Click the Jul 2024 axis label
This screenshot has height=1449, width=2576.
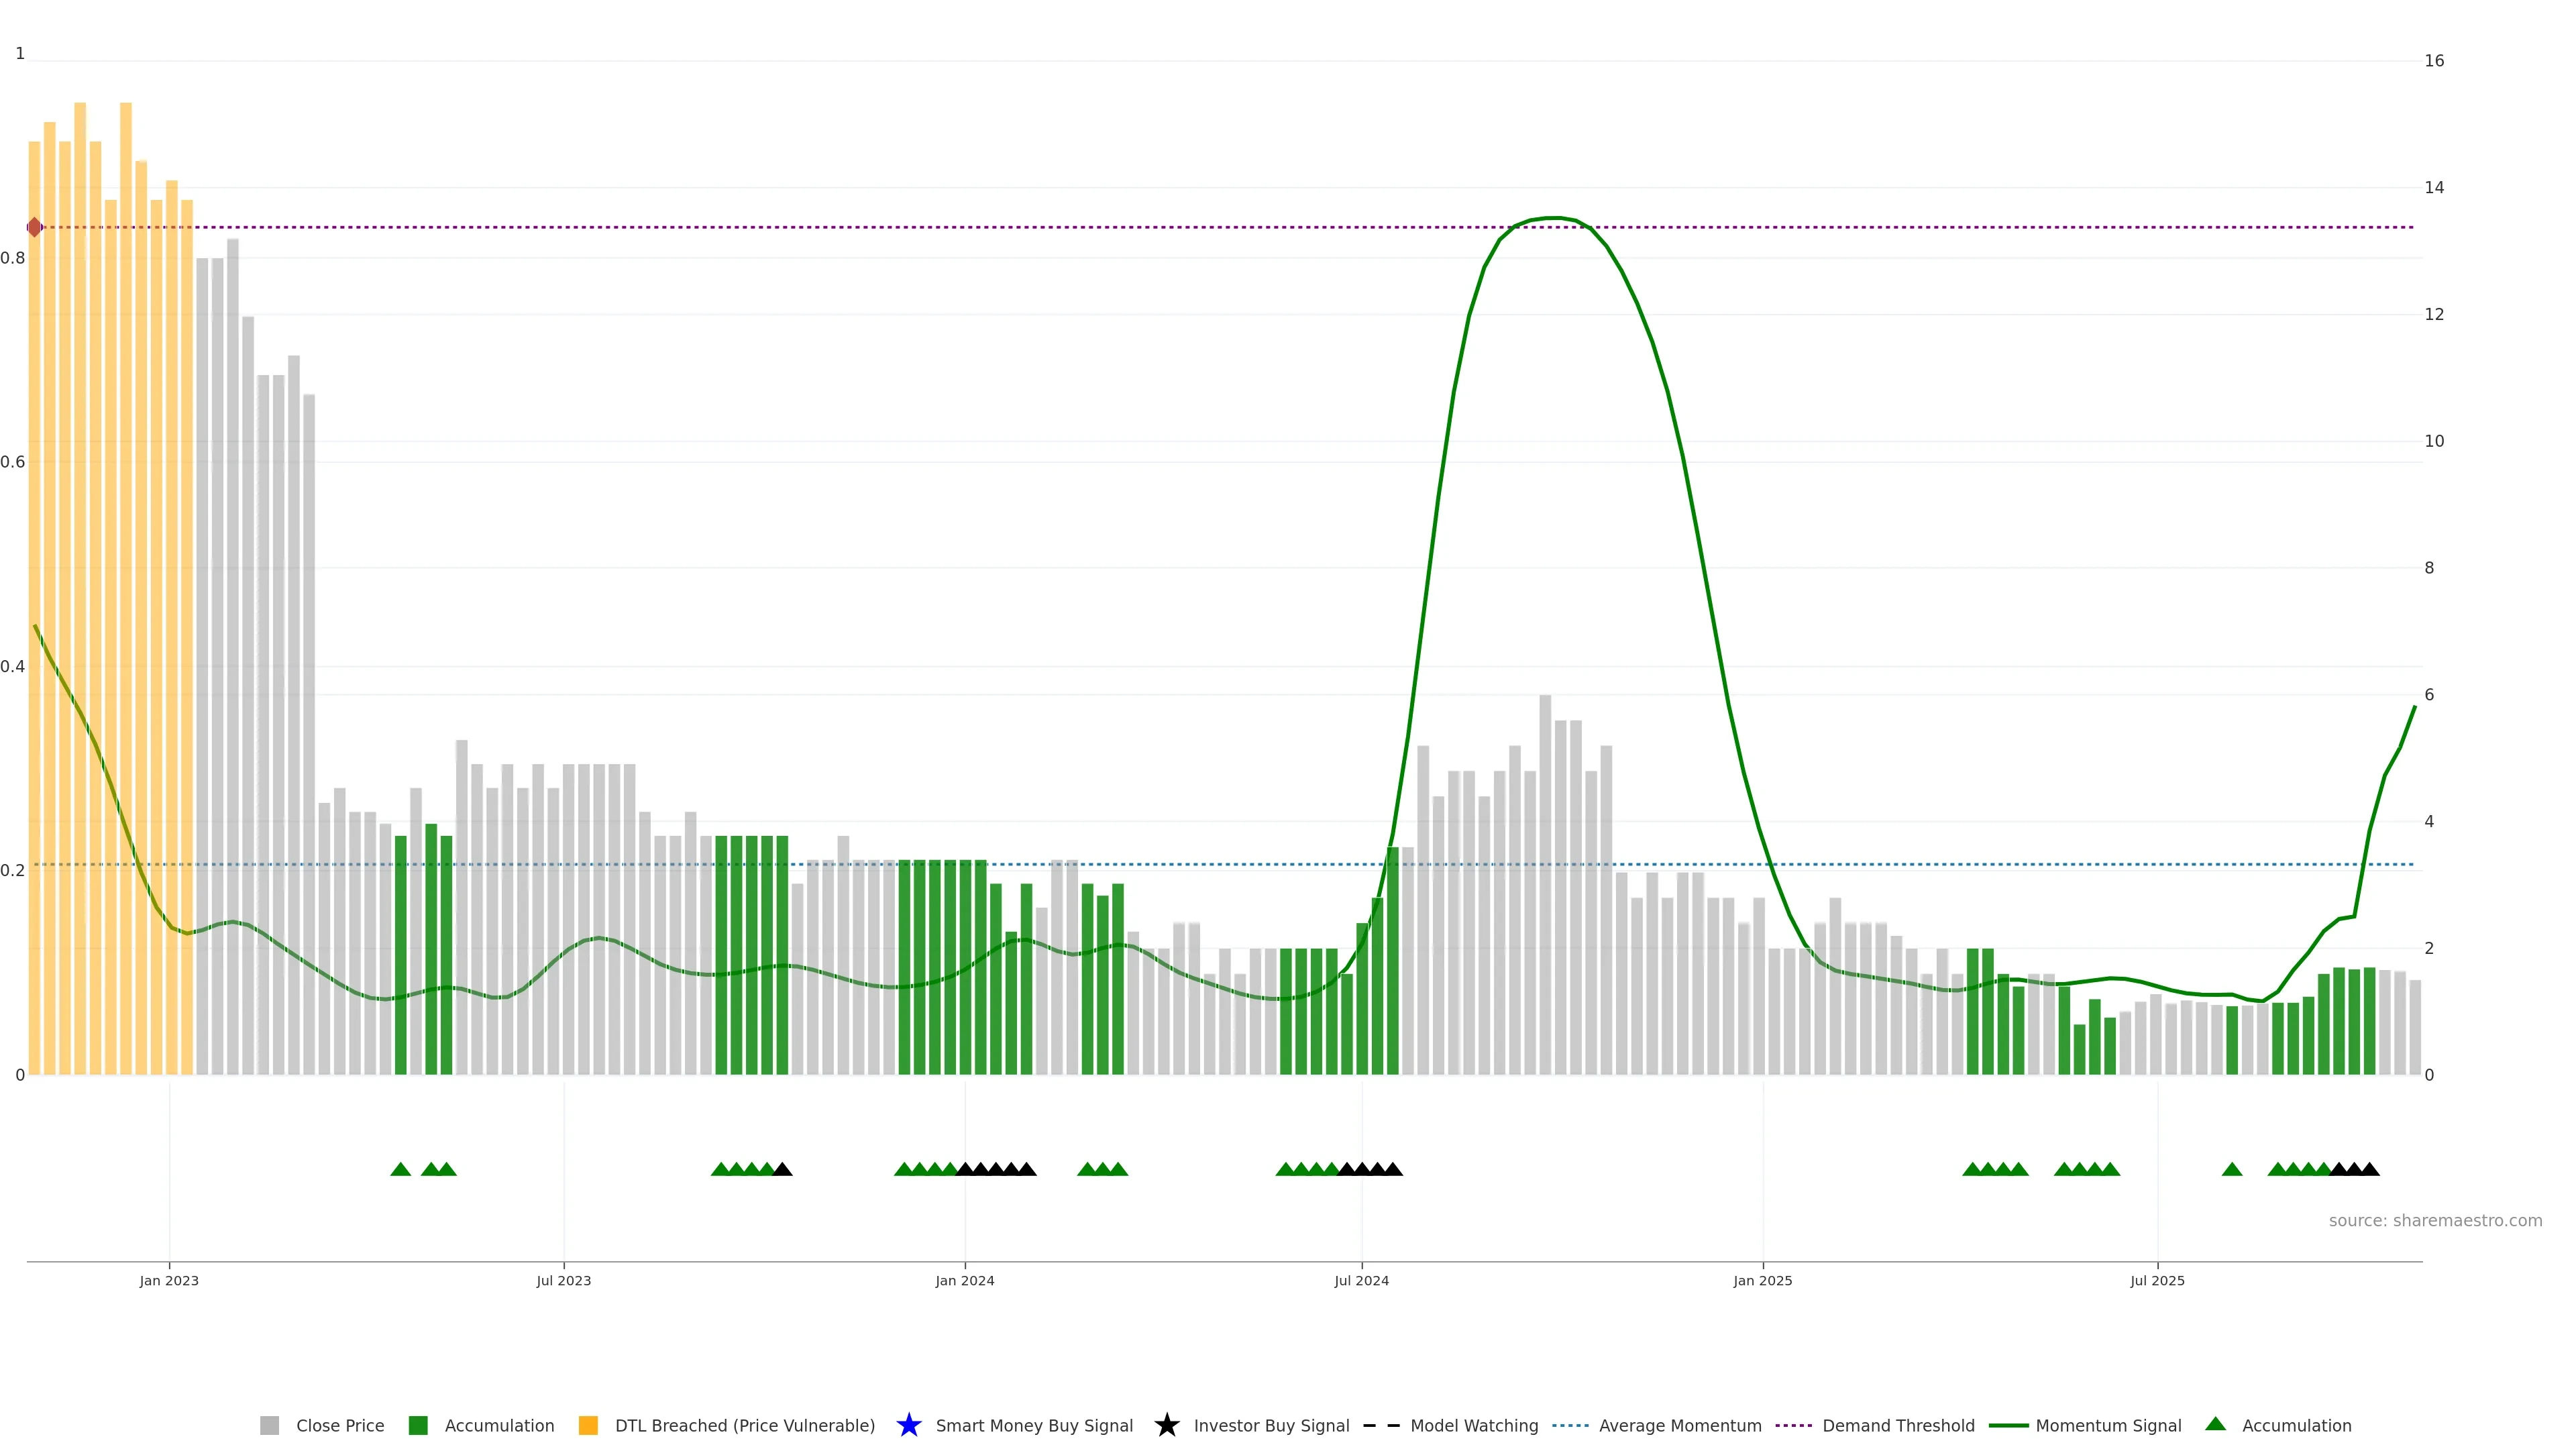pos(1361,1281)
